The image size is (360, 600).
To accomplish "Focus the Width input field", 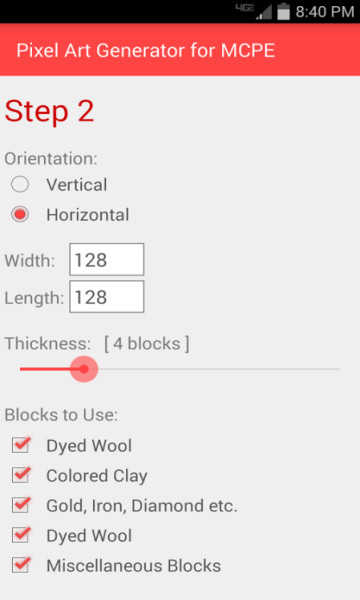I will [107, 259].
